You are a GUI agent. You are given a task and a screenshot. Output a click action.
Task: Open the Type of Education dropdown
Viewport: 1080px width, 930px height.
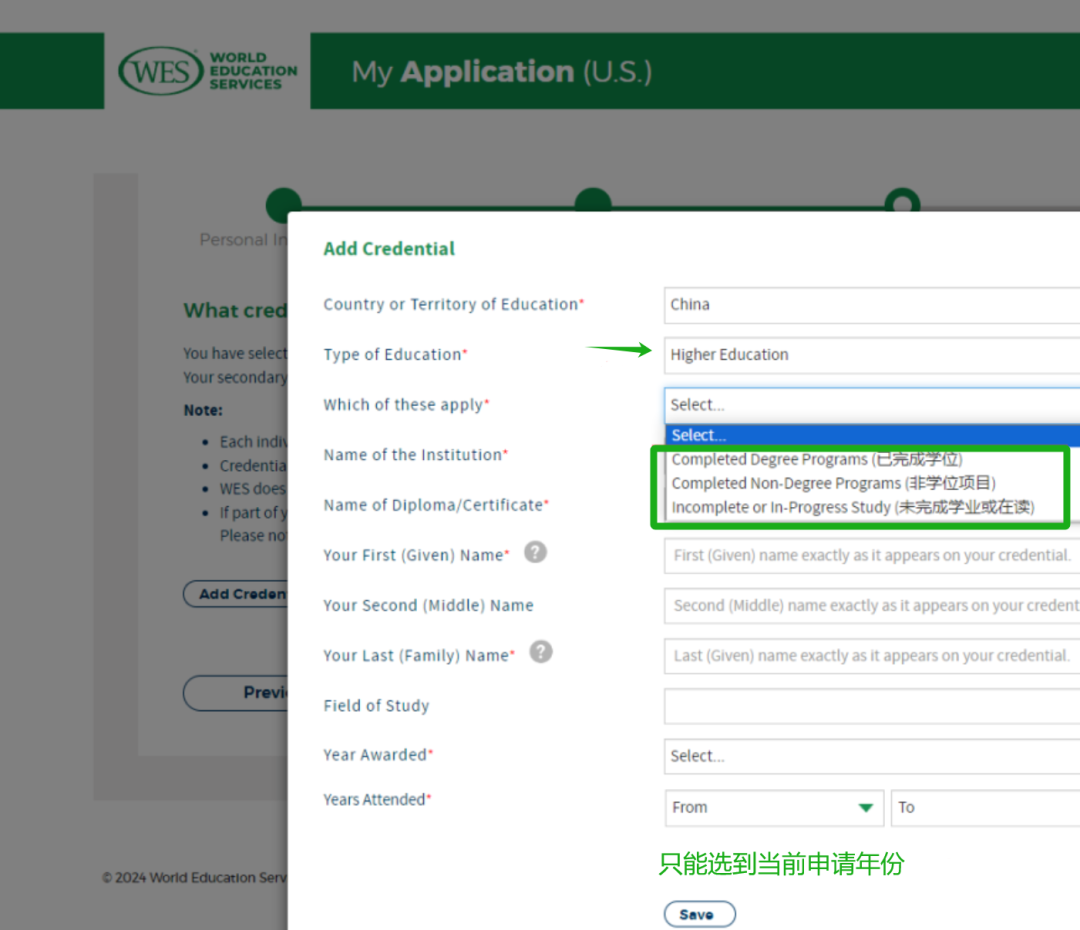coord(870,355)
